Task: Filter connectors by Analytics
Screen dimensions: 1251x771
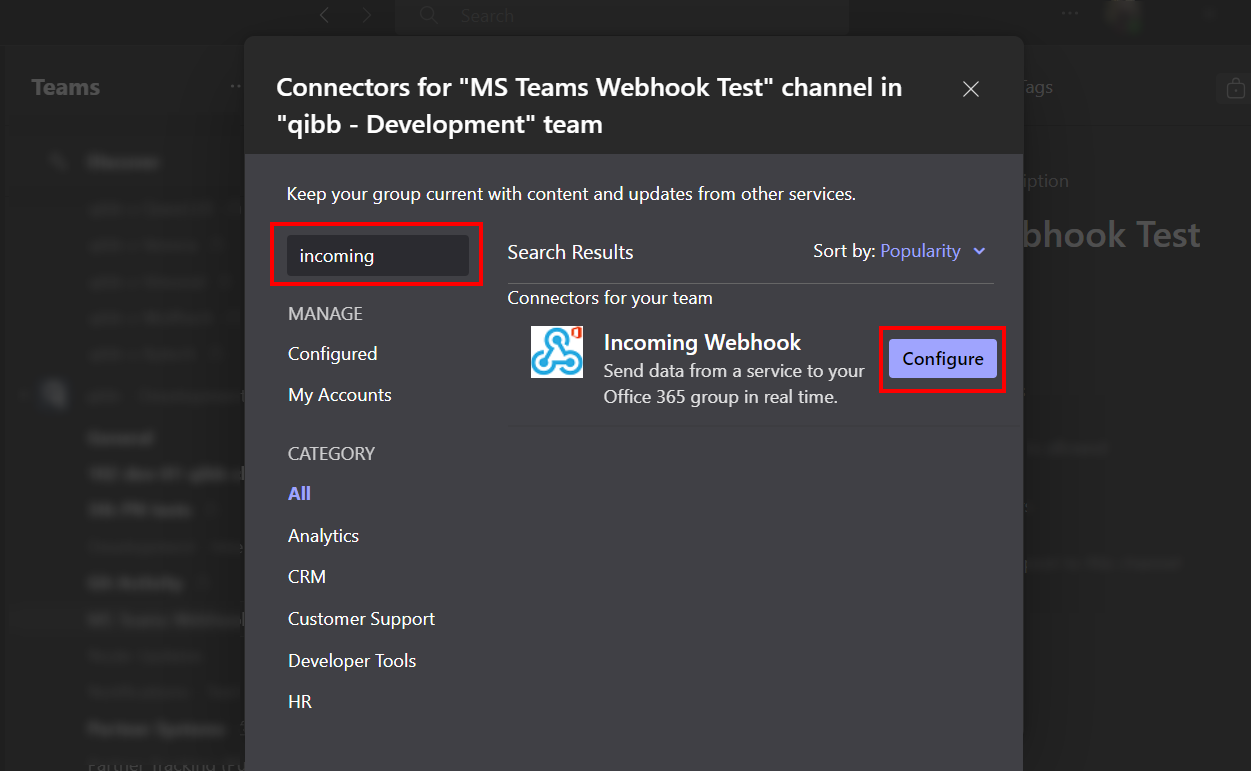Action: click(x=322, y=535)
